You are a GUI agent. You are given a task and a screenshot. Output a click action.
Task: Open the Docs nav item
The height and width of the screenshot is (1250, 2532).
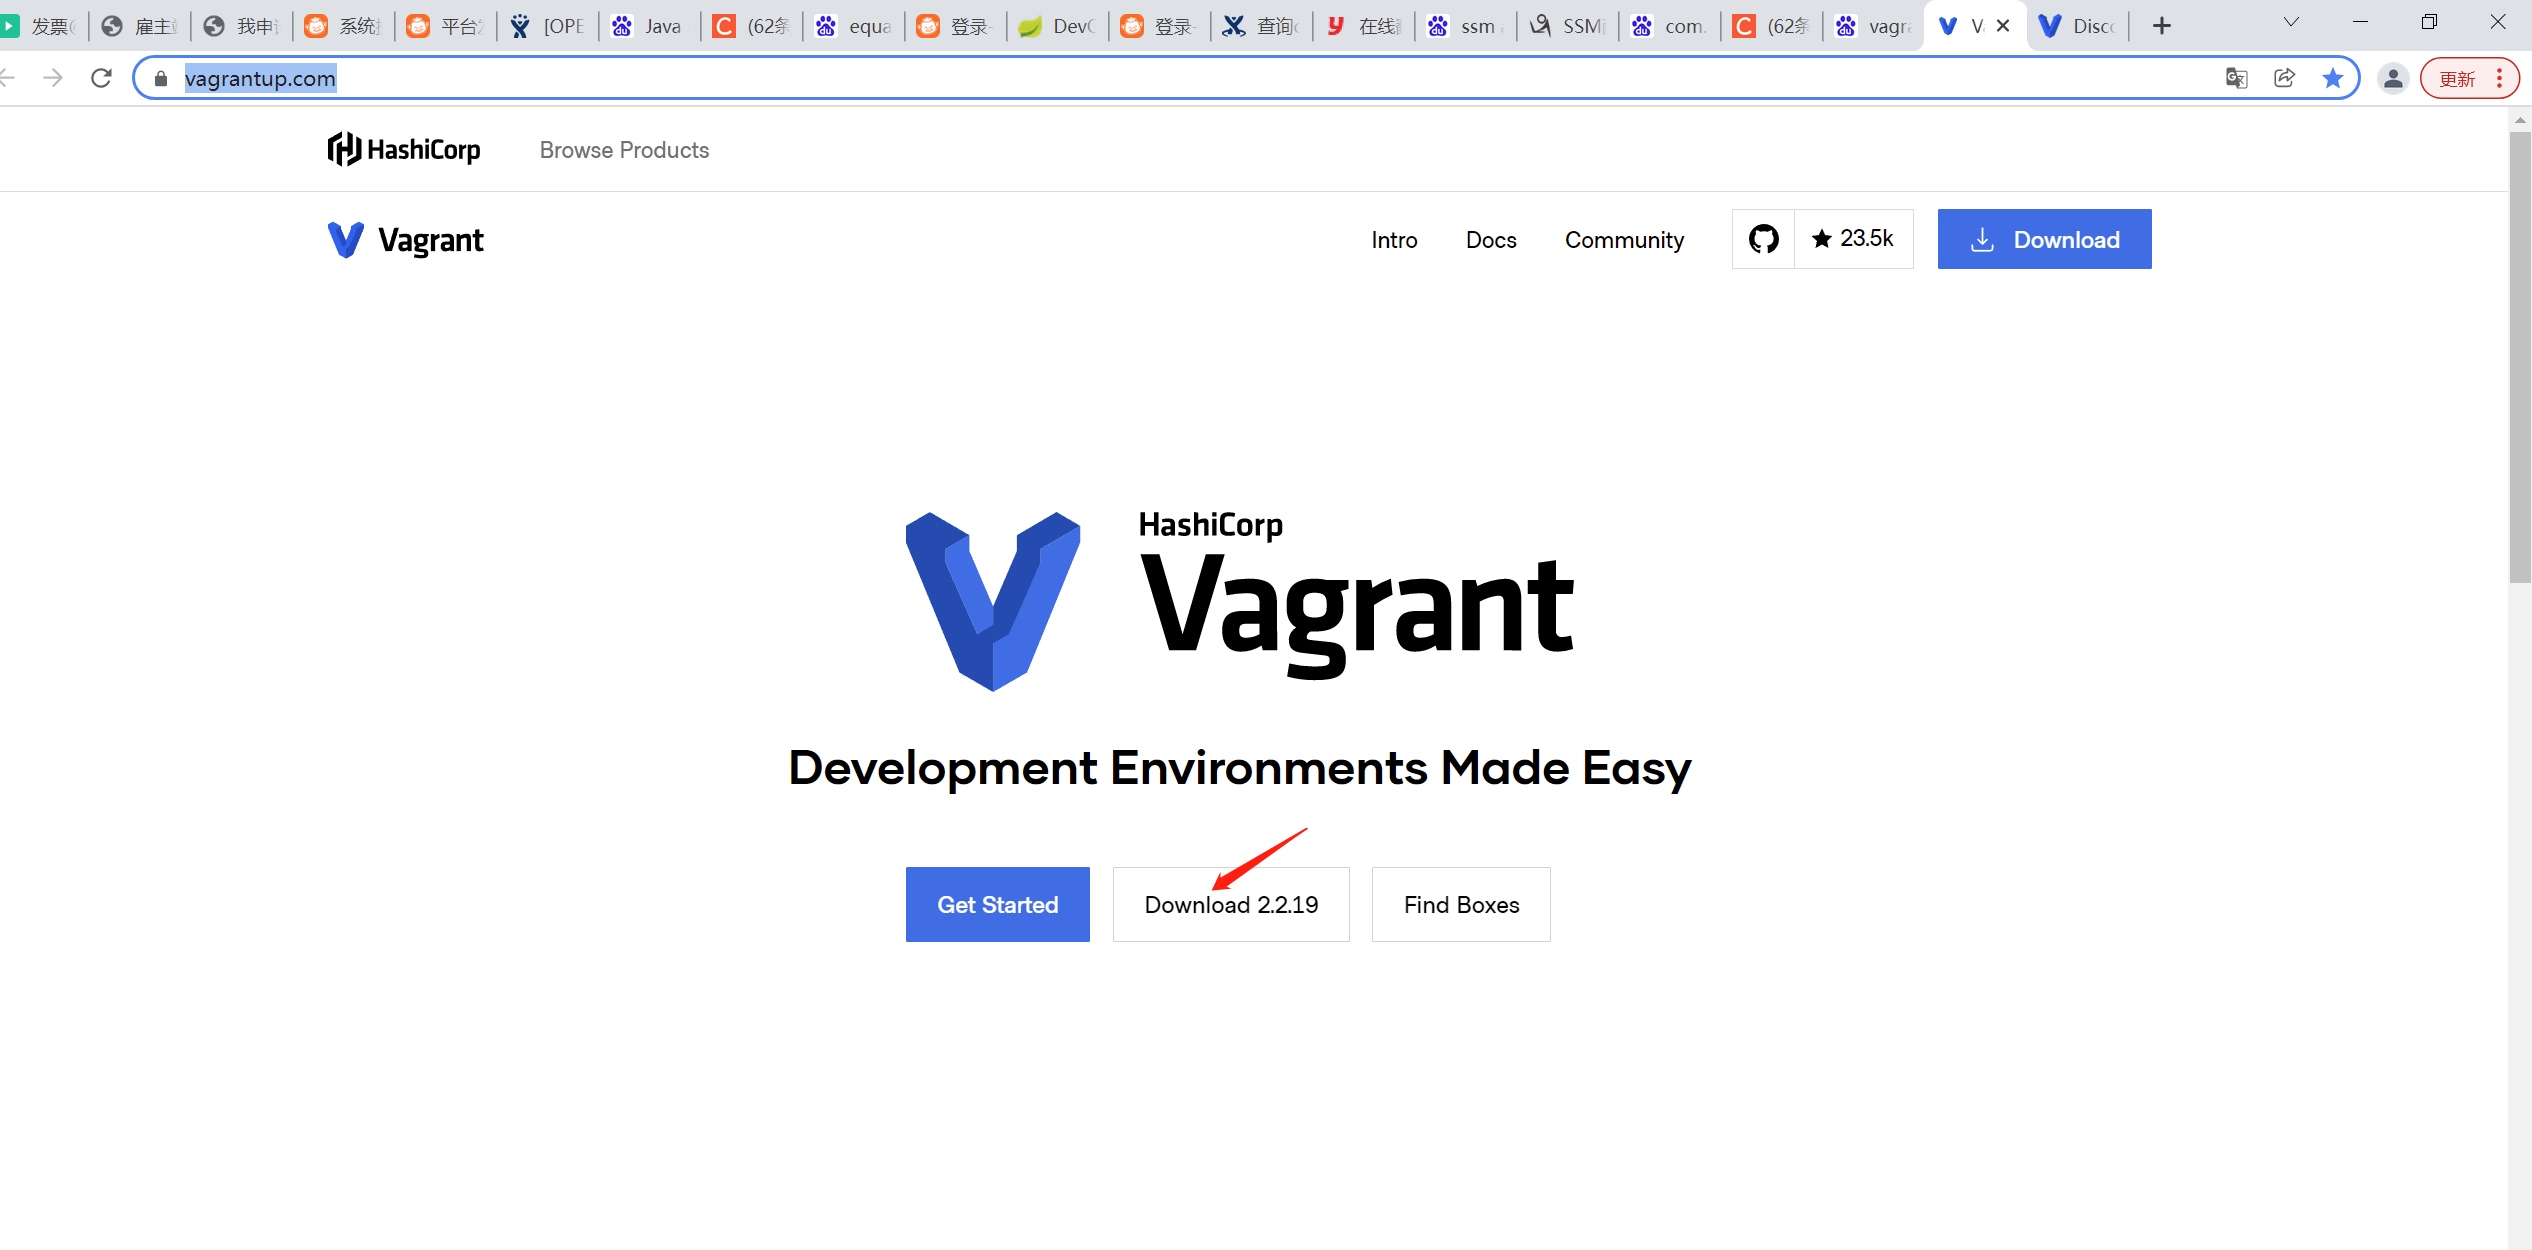pyautogui.click(x=1491, y=240)
